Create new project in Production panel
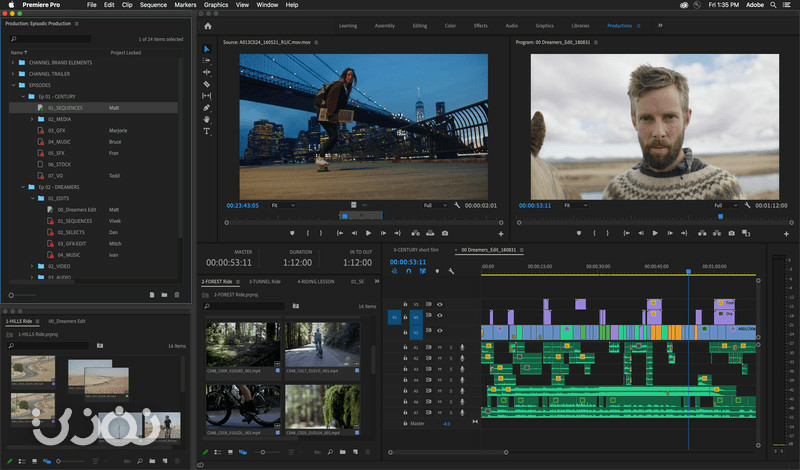The width and height of the screenshot is (800, 470). pos(152,295)
